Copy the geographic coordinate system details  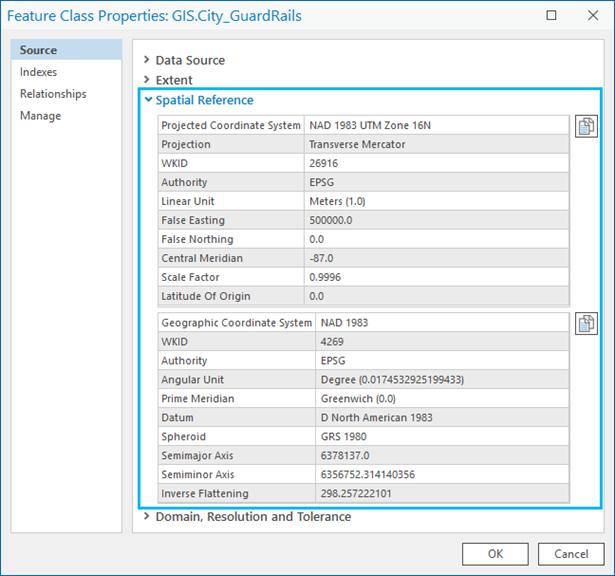click(586, 323)
